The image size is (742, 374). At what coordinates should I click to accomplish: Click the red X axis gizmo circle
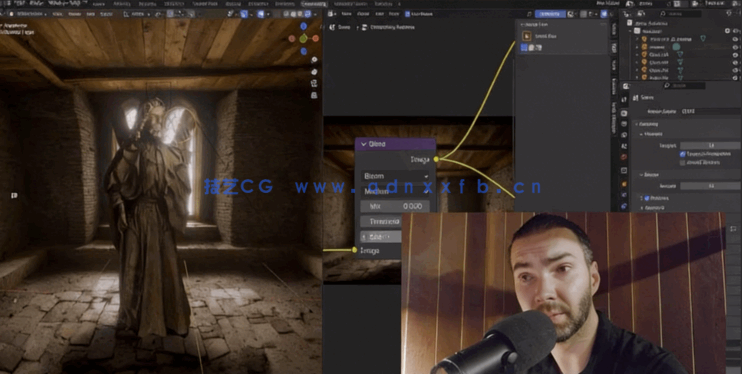click(x=316, y=38)
